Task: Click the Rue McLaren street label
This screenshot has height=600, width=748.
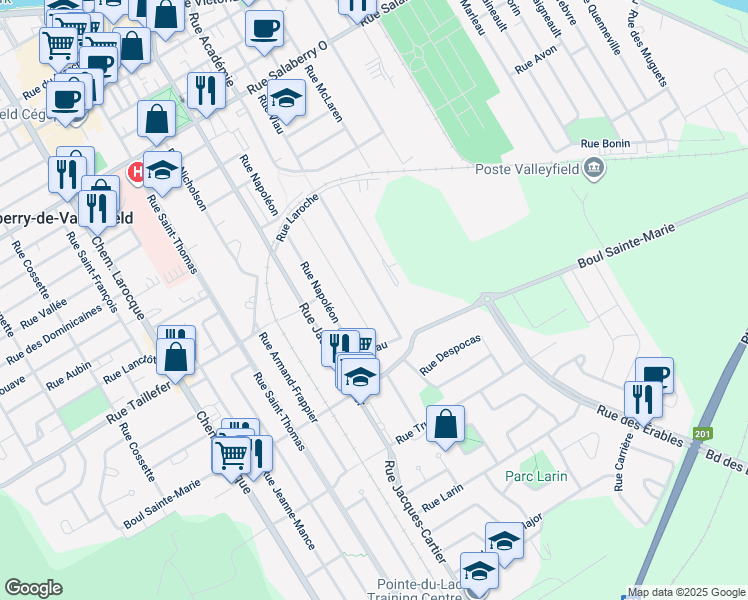Action: pos(324,93)
